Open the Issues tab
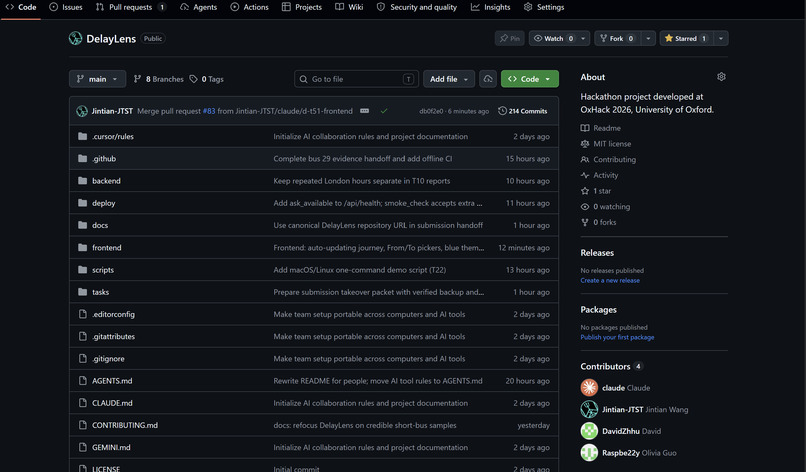The height and width of the screenshot is (472, 806). pos(66,7)
